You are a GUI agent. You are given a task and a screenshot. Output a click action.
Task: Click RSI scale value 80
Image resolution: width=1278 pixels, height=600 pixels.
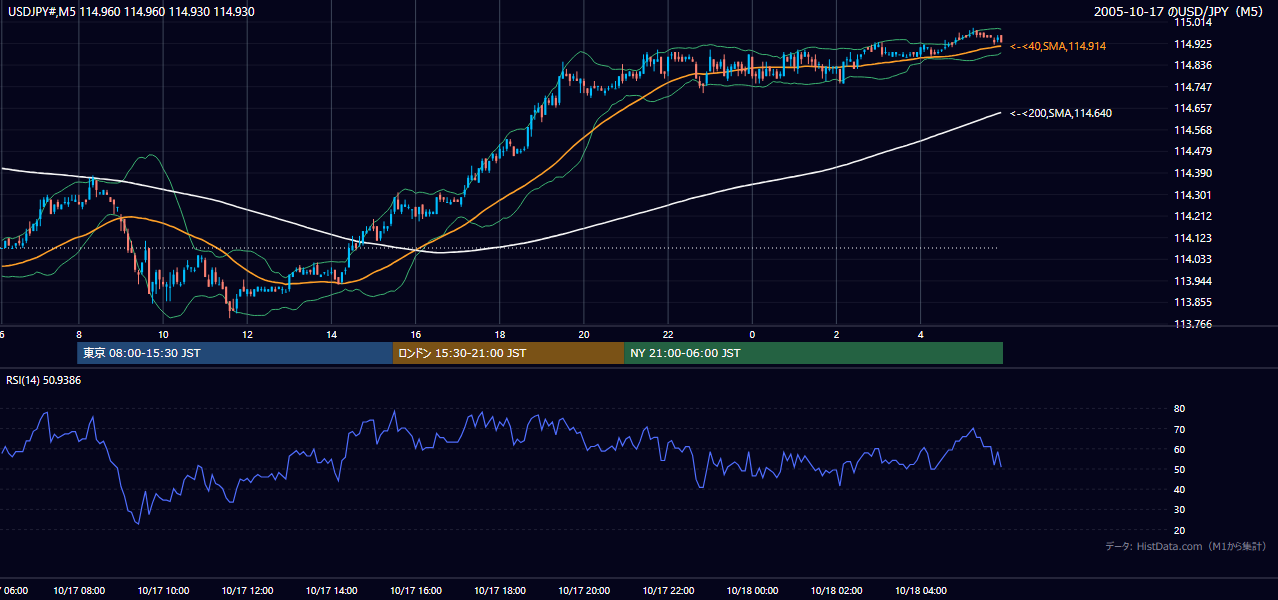tap(1179, 409)
